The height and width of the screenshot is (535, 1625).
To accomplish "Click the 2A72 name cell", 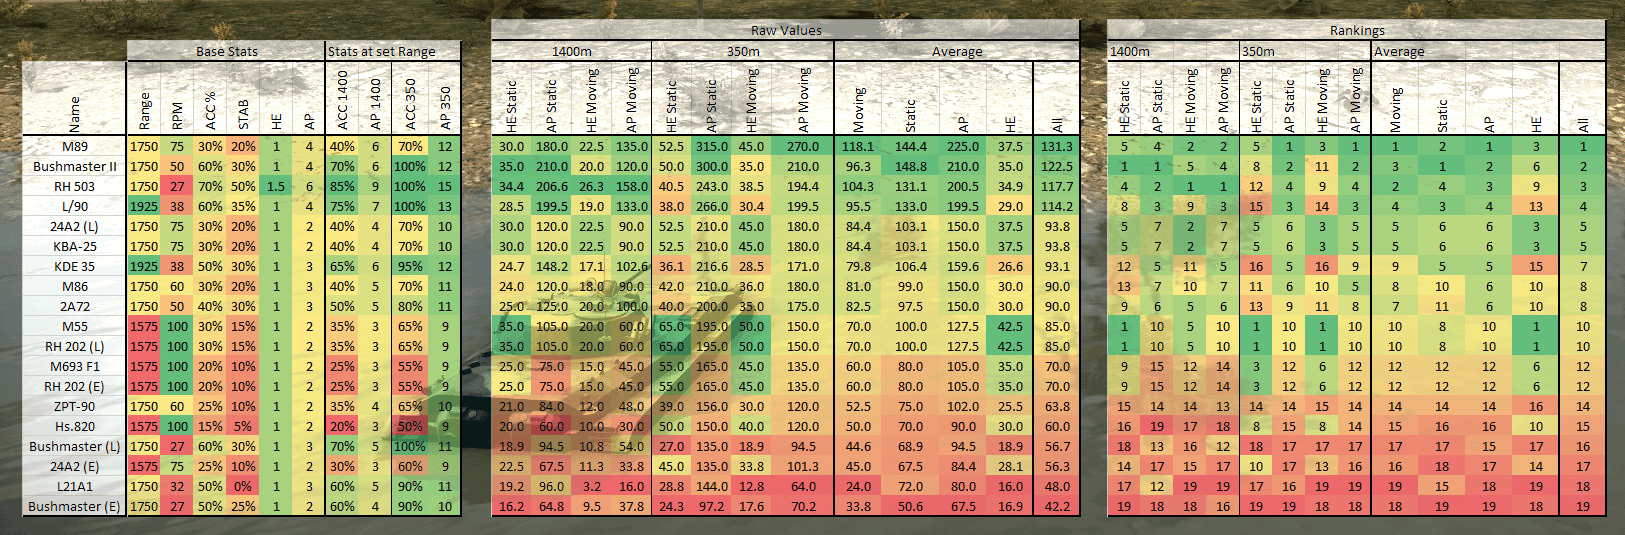I will coord(75,306).
